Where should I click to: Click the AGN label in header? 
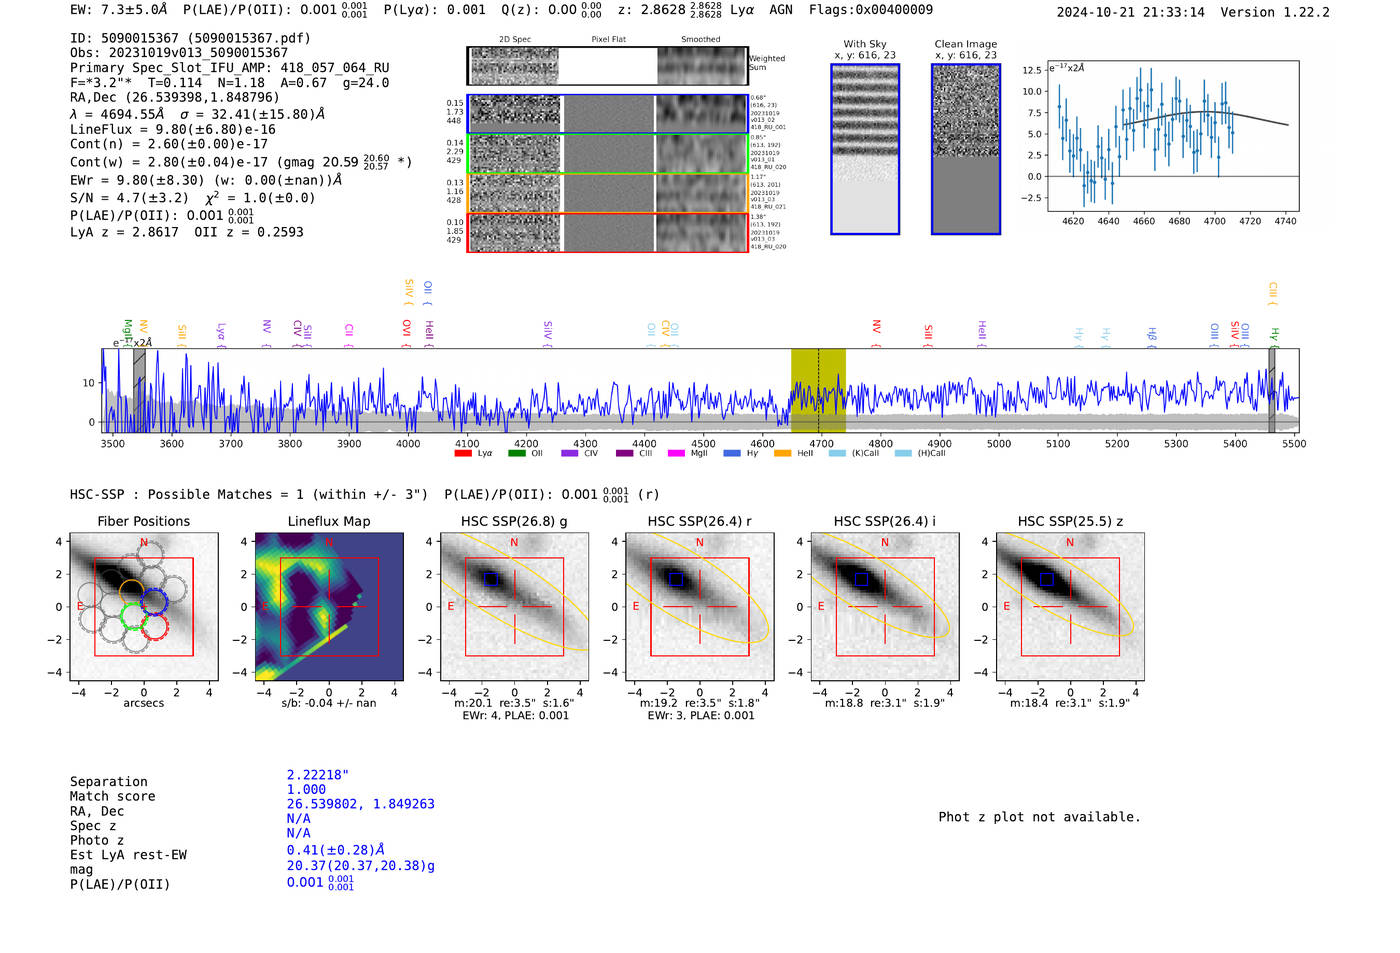point(781,10)
